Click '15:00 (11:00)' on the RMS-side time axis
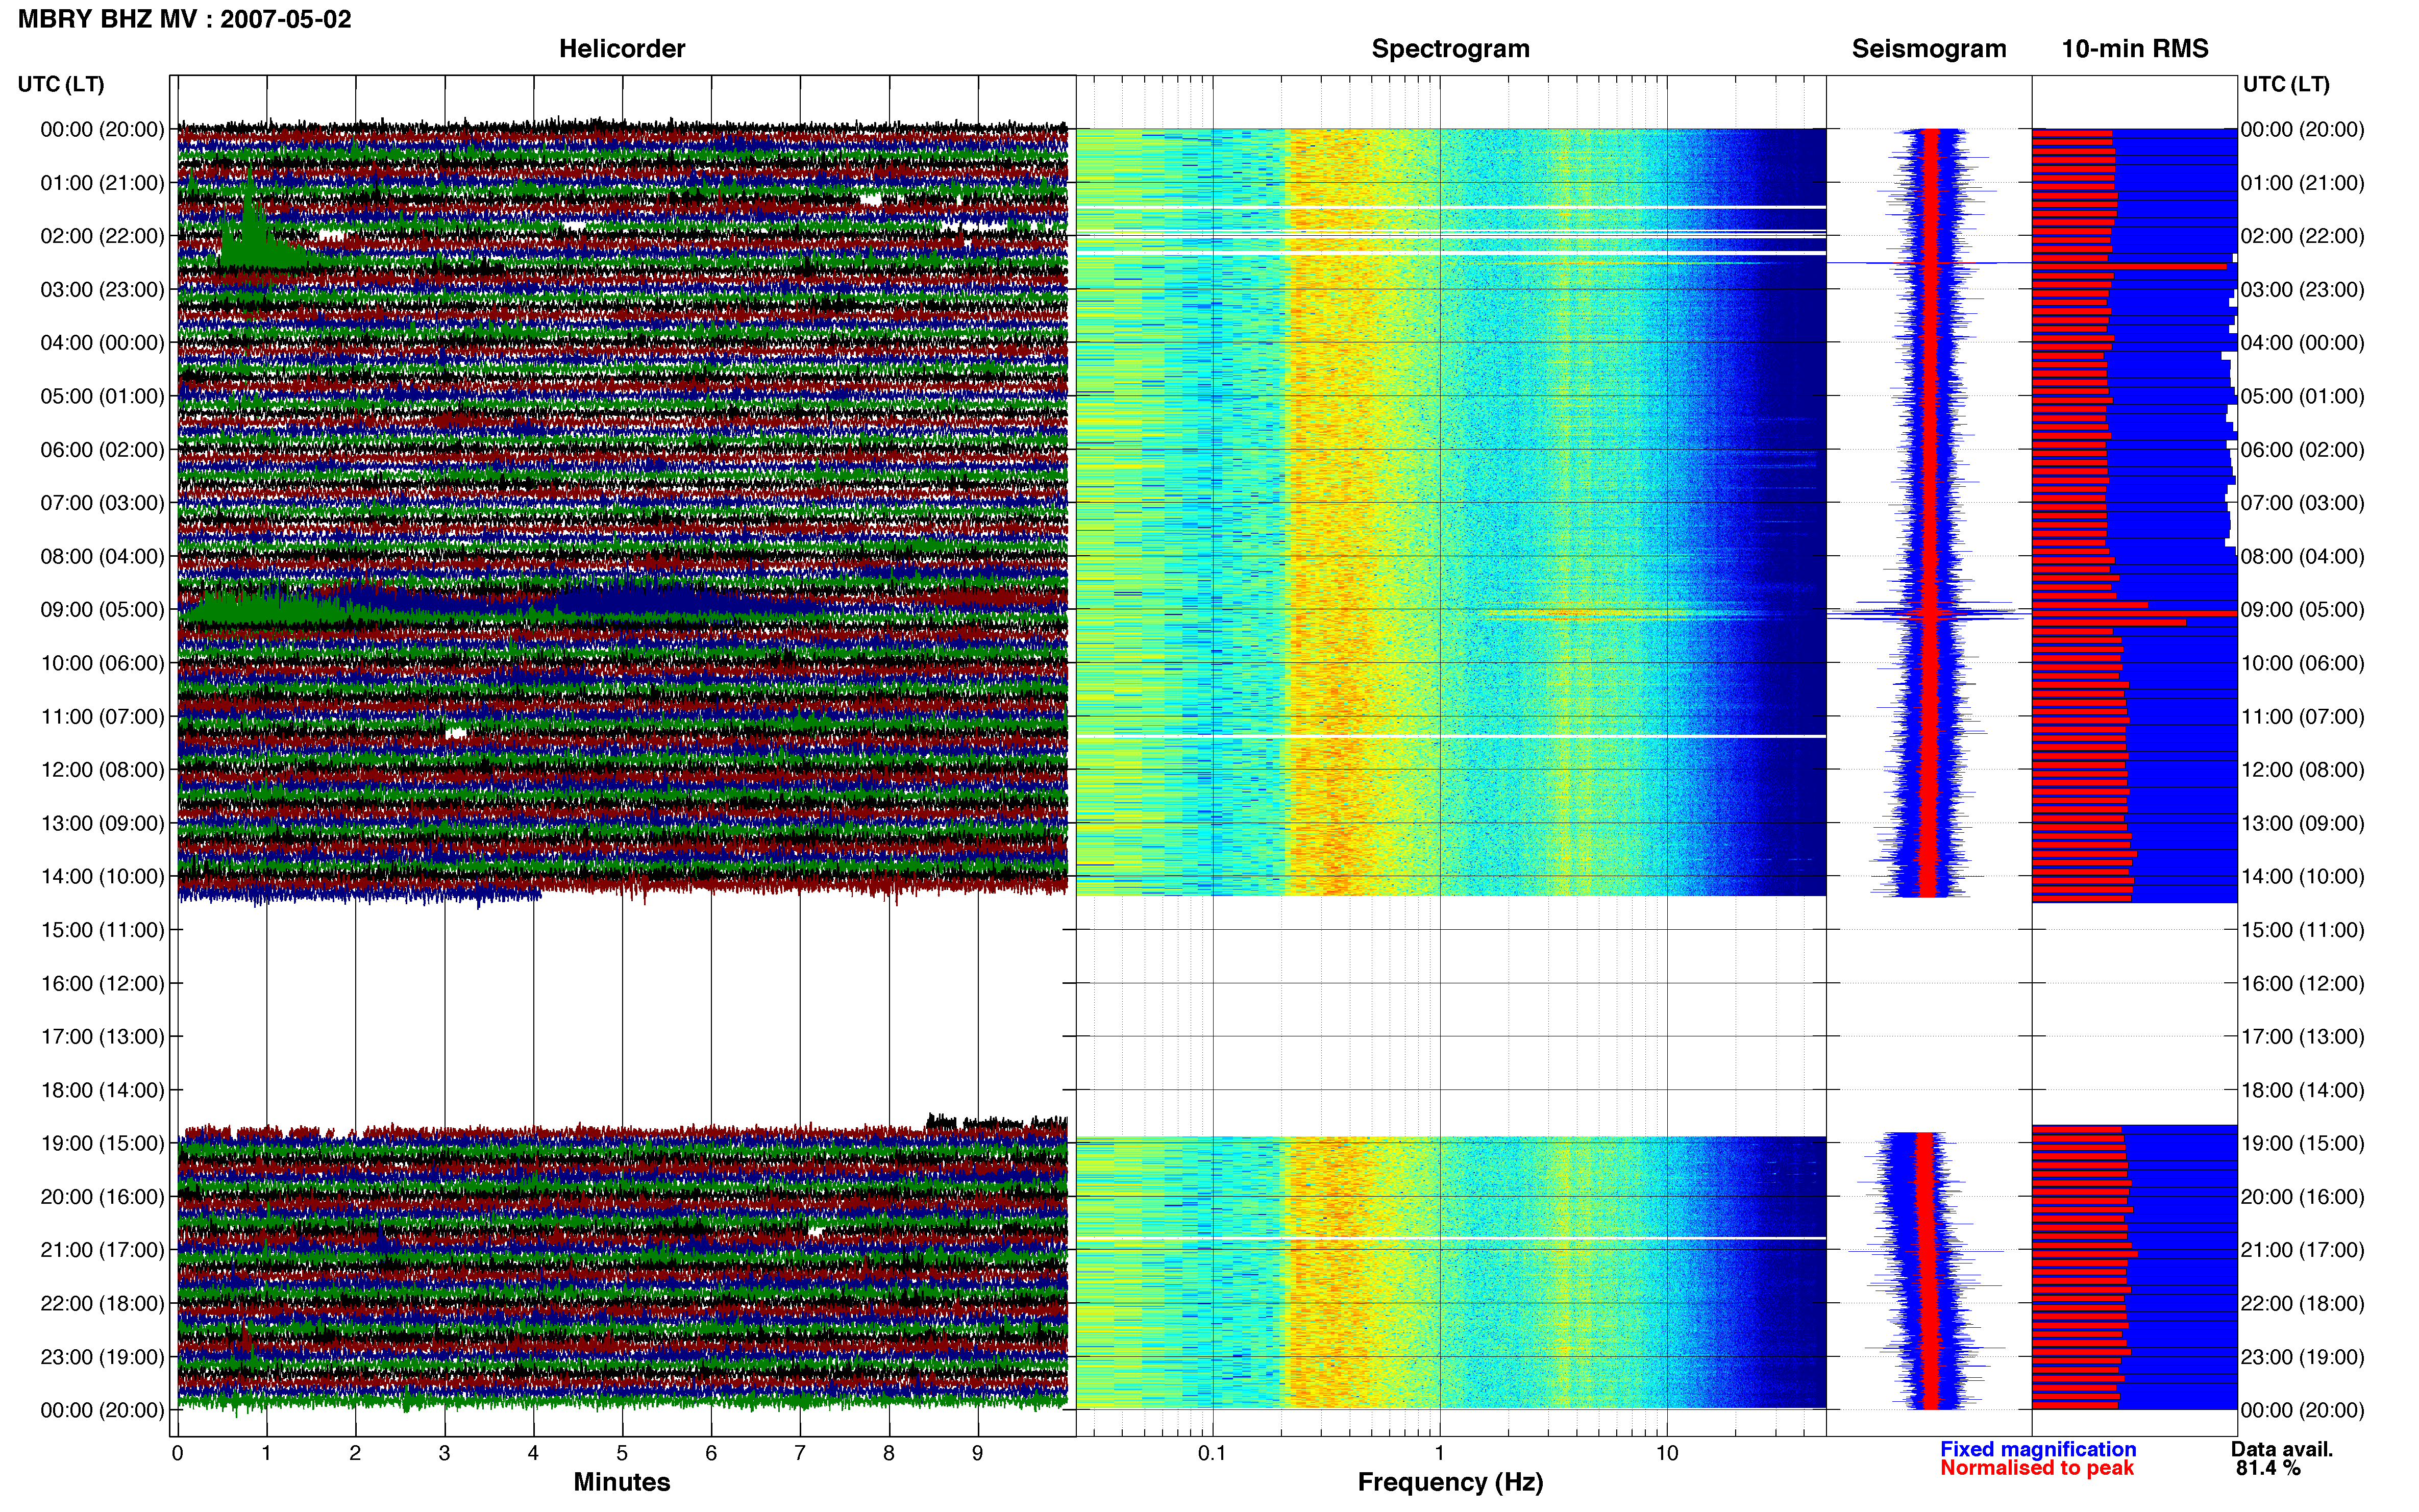This screenshot has width=2419, height=1512. click(2303, 930)
